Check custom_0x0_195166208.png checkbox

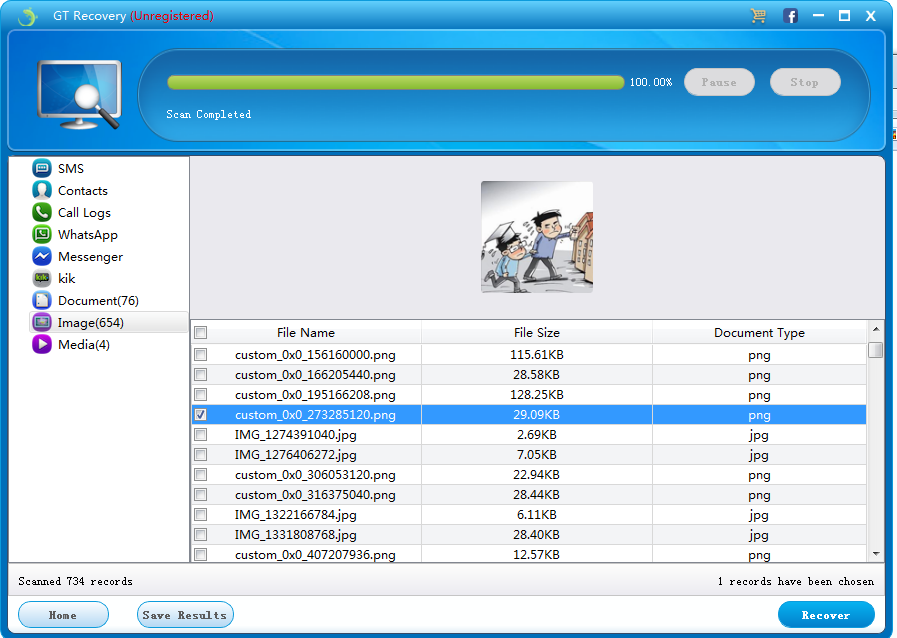coord(201,395)
